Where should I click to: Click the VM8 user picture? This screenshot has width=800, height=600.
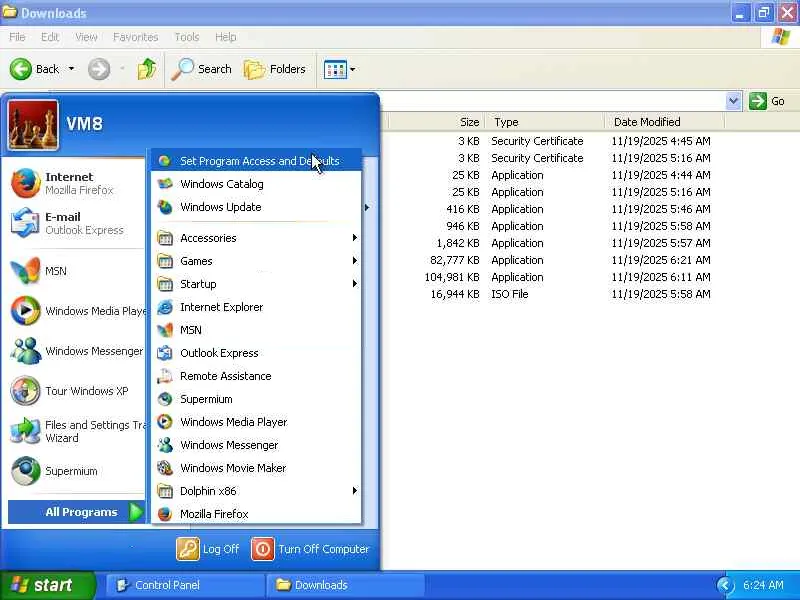pos(33,125)
